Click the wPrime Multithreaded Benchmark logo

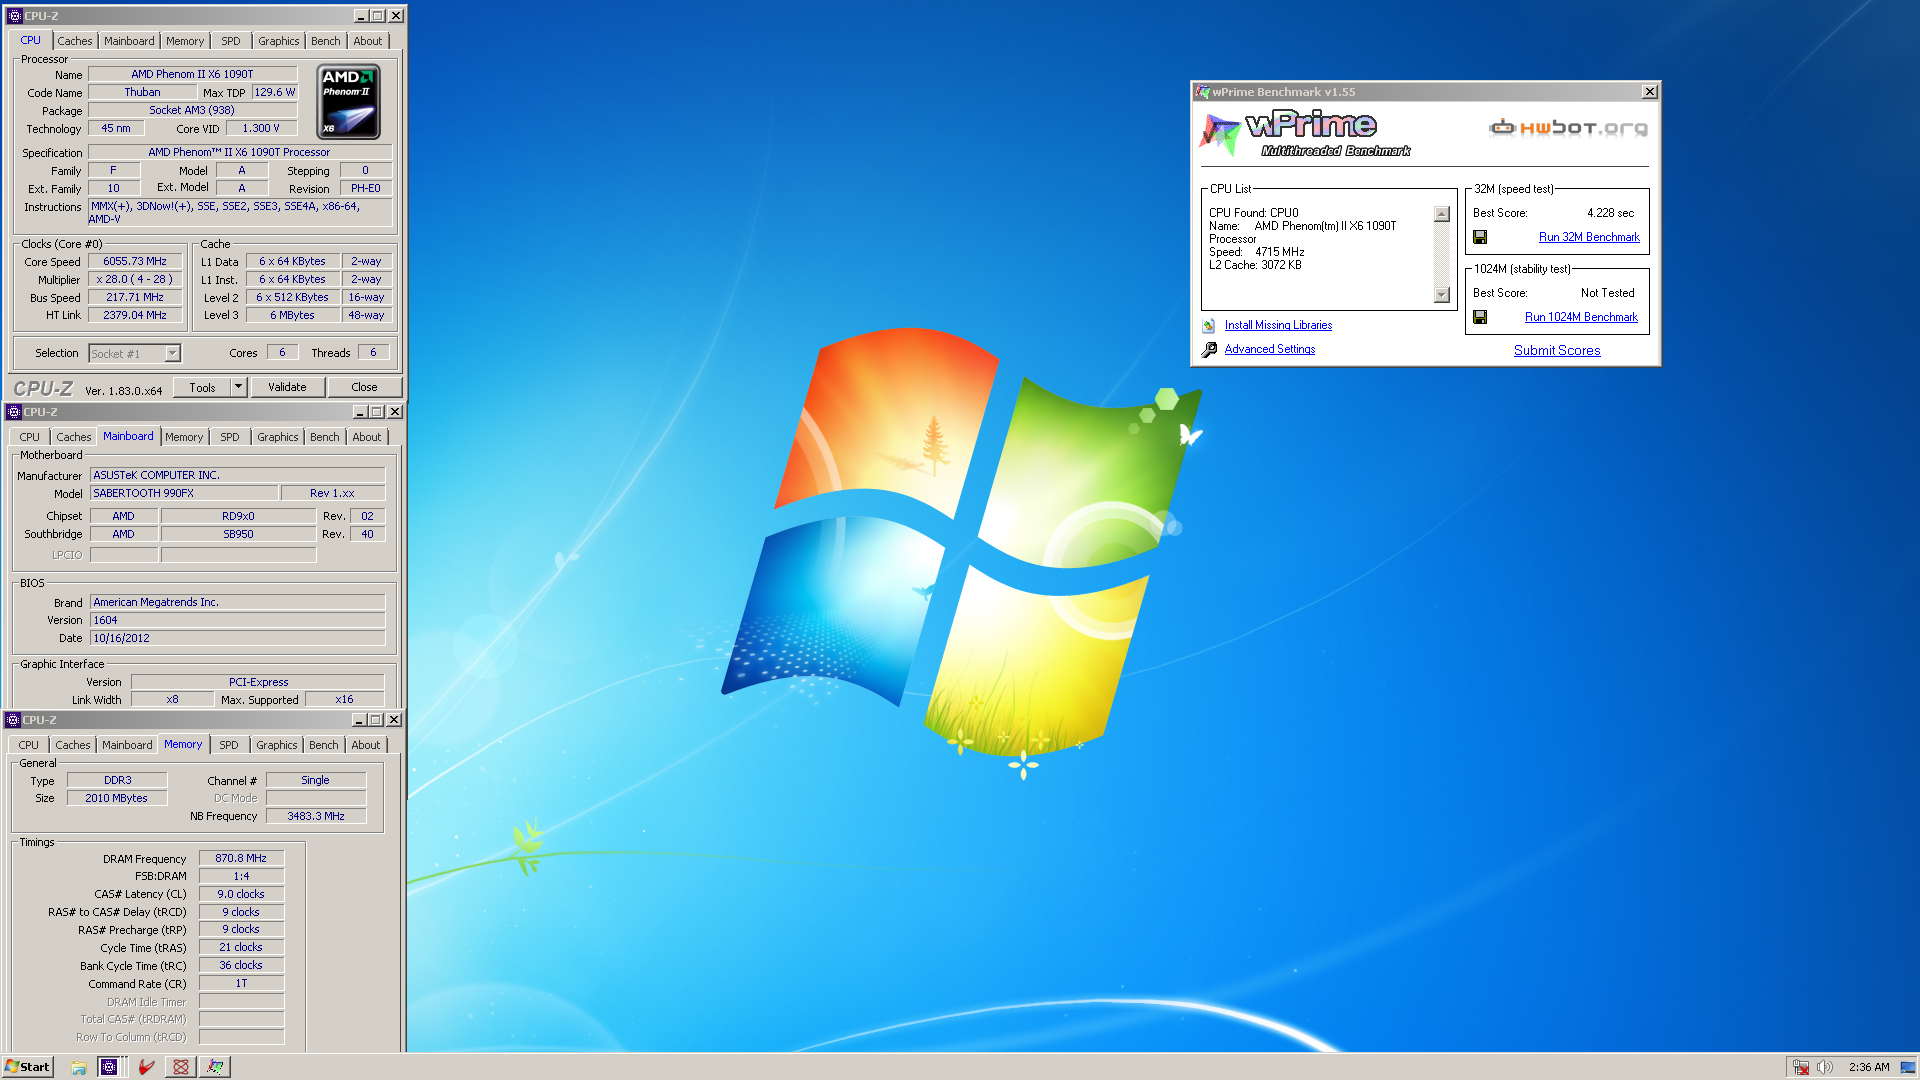click(x=1305, y=133)
